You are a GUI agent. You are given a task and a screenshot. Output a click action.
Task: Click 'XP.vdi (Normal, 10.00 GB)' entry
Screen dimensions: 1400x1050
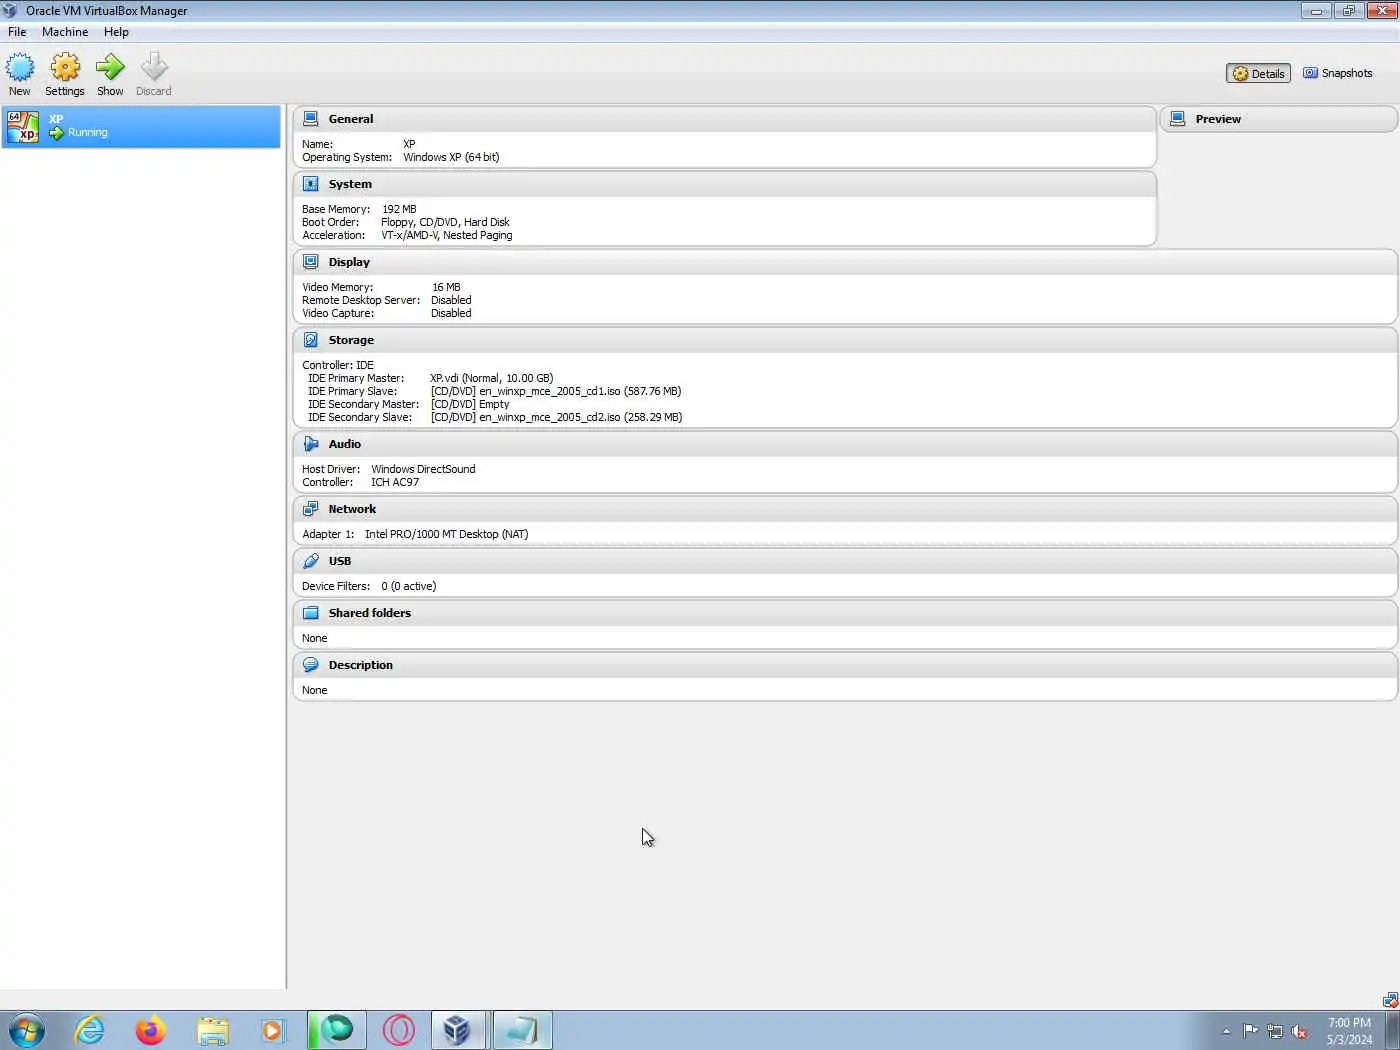pos(492,378)
